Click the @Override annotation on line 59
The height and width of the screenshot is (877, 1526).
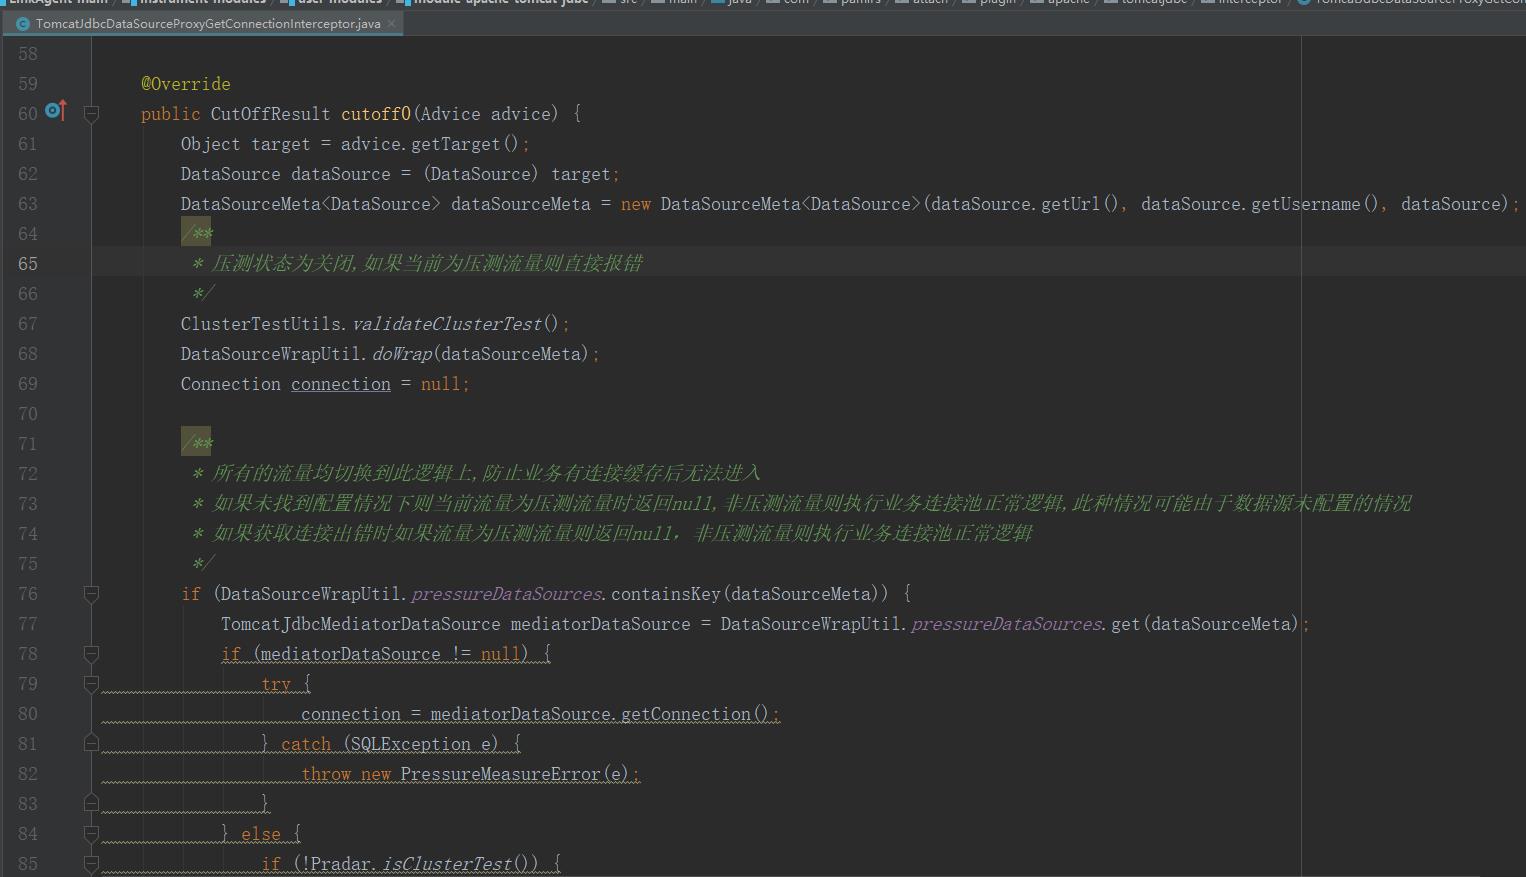pos(186,84)
